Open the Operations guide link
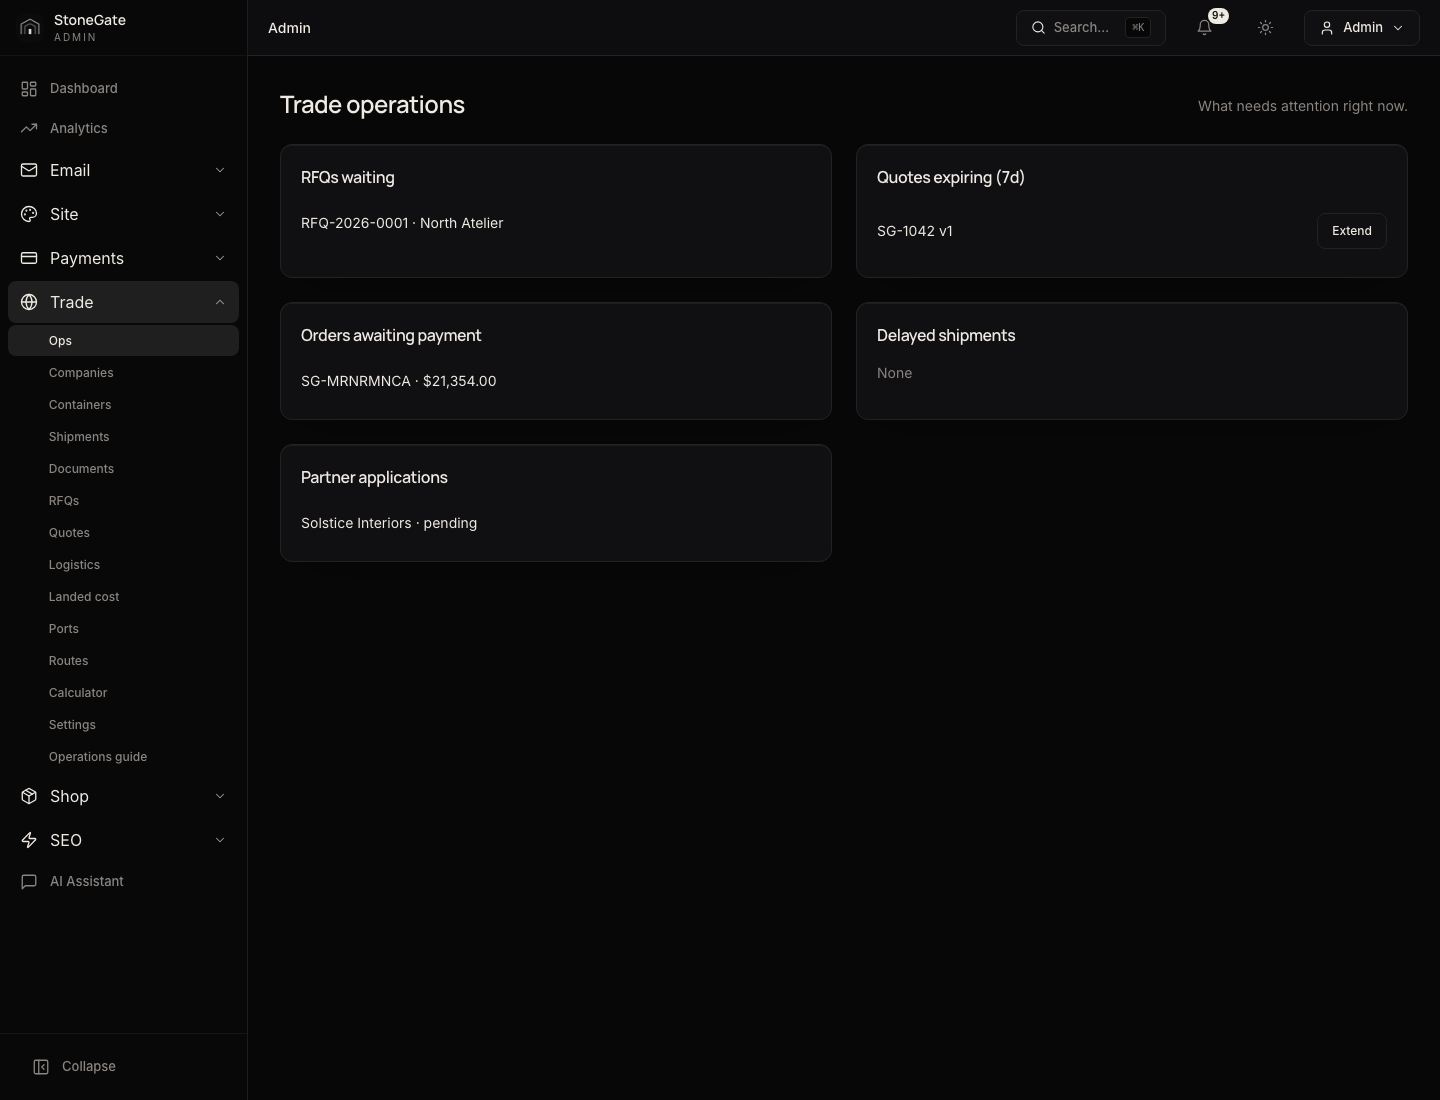This screenshot has width=1440, height=1100. [x=123, y=757]
